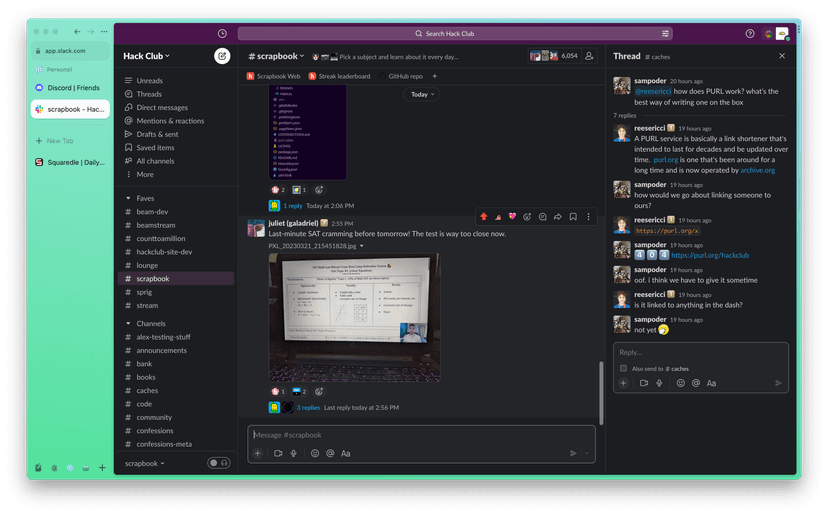Forward juliet's message with the share arrow
The image size is (828, 515).
pyautogui.click(x=558, y=216)
